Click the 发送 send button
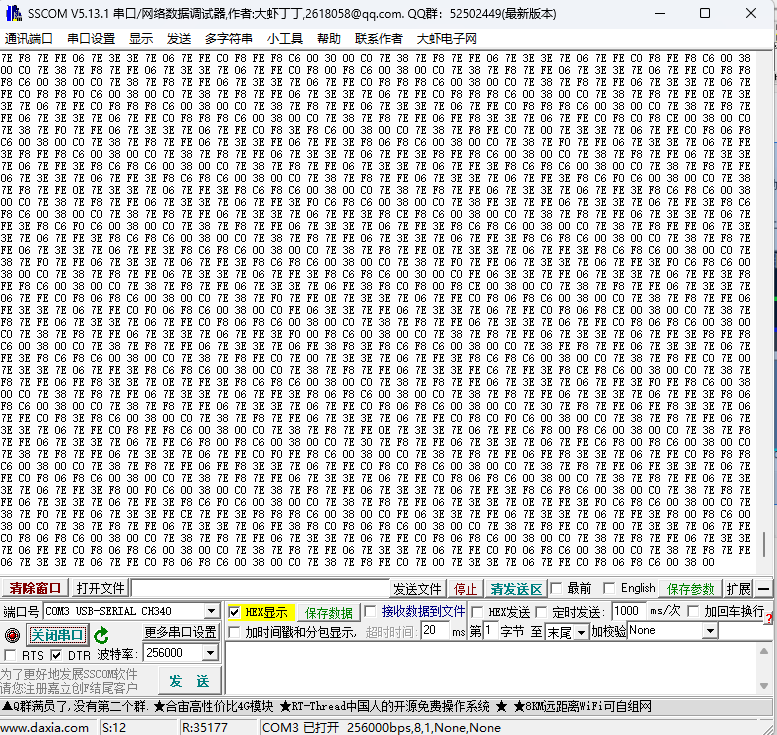The image size is (777, 735). (x=189, y=681)
